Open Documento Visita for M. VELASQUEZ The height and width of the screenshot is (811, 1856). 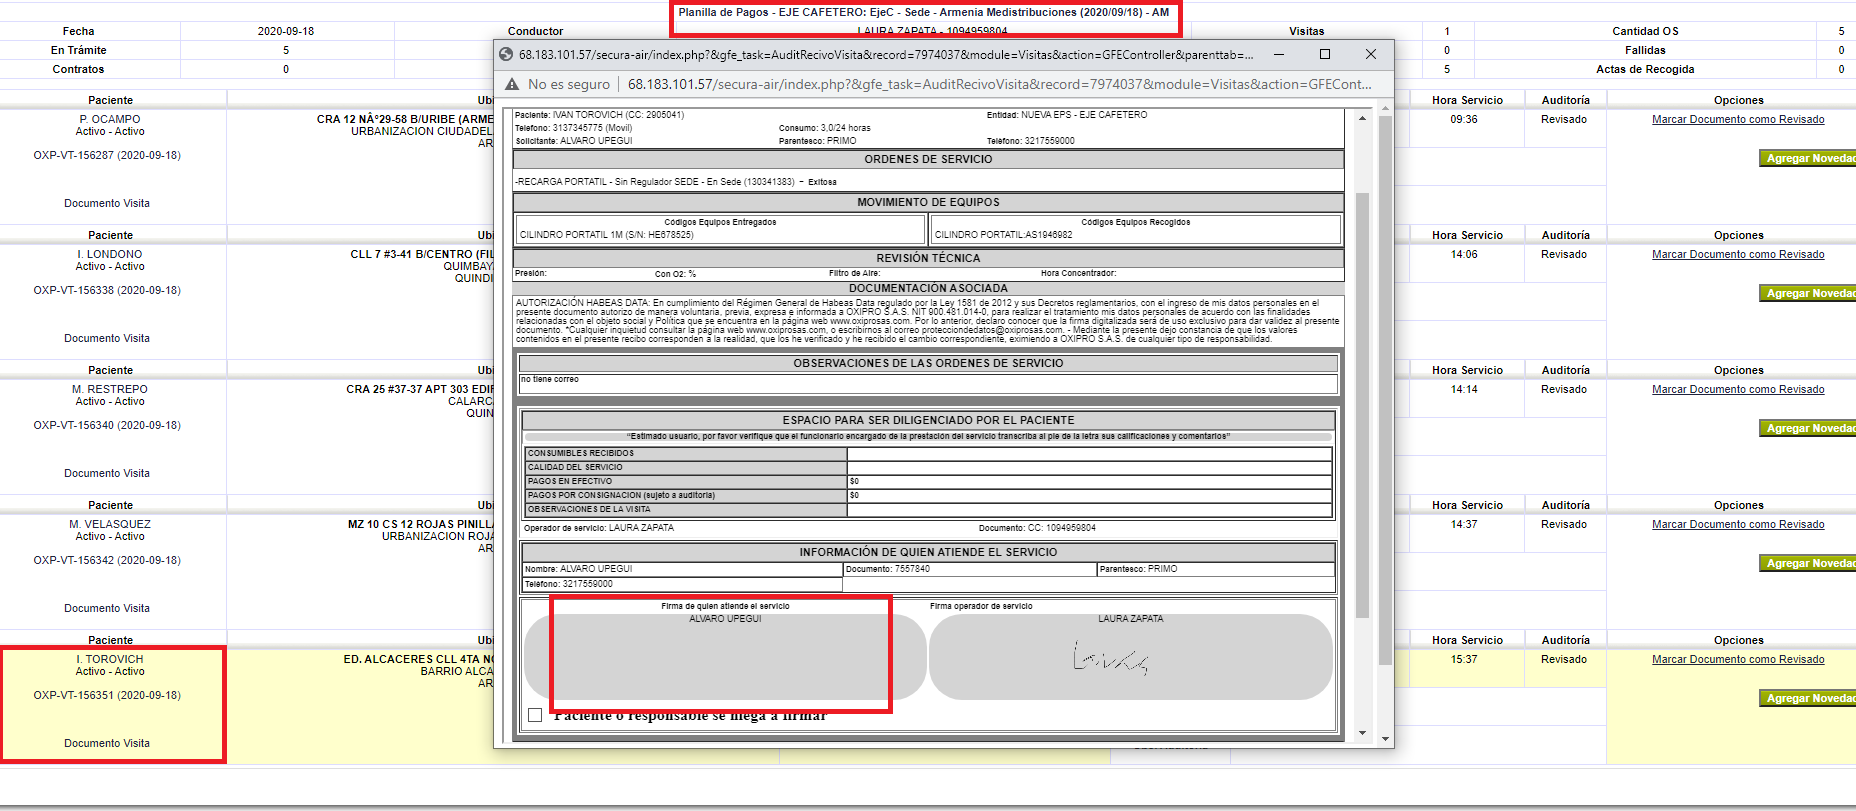click(107, 608)
